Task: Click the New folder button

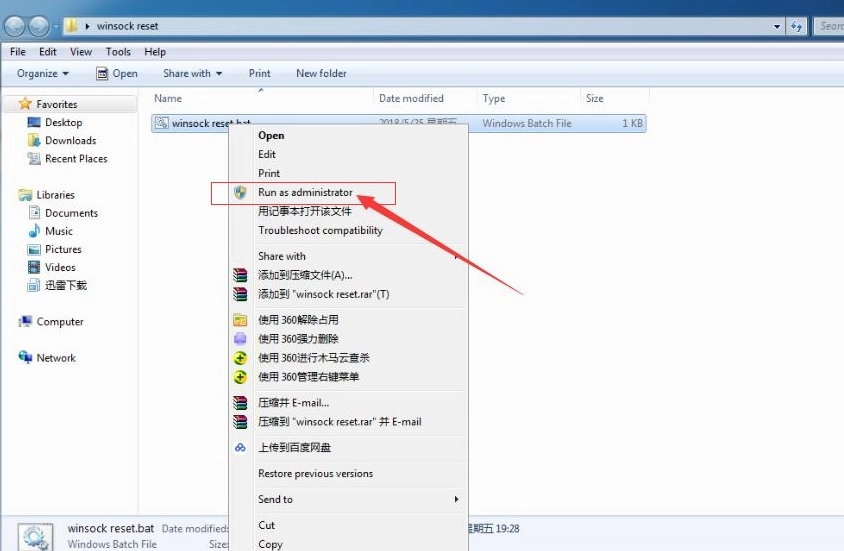Action: 321,73
